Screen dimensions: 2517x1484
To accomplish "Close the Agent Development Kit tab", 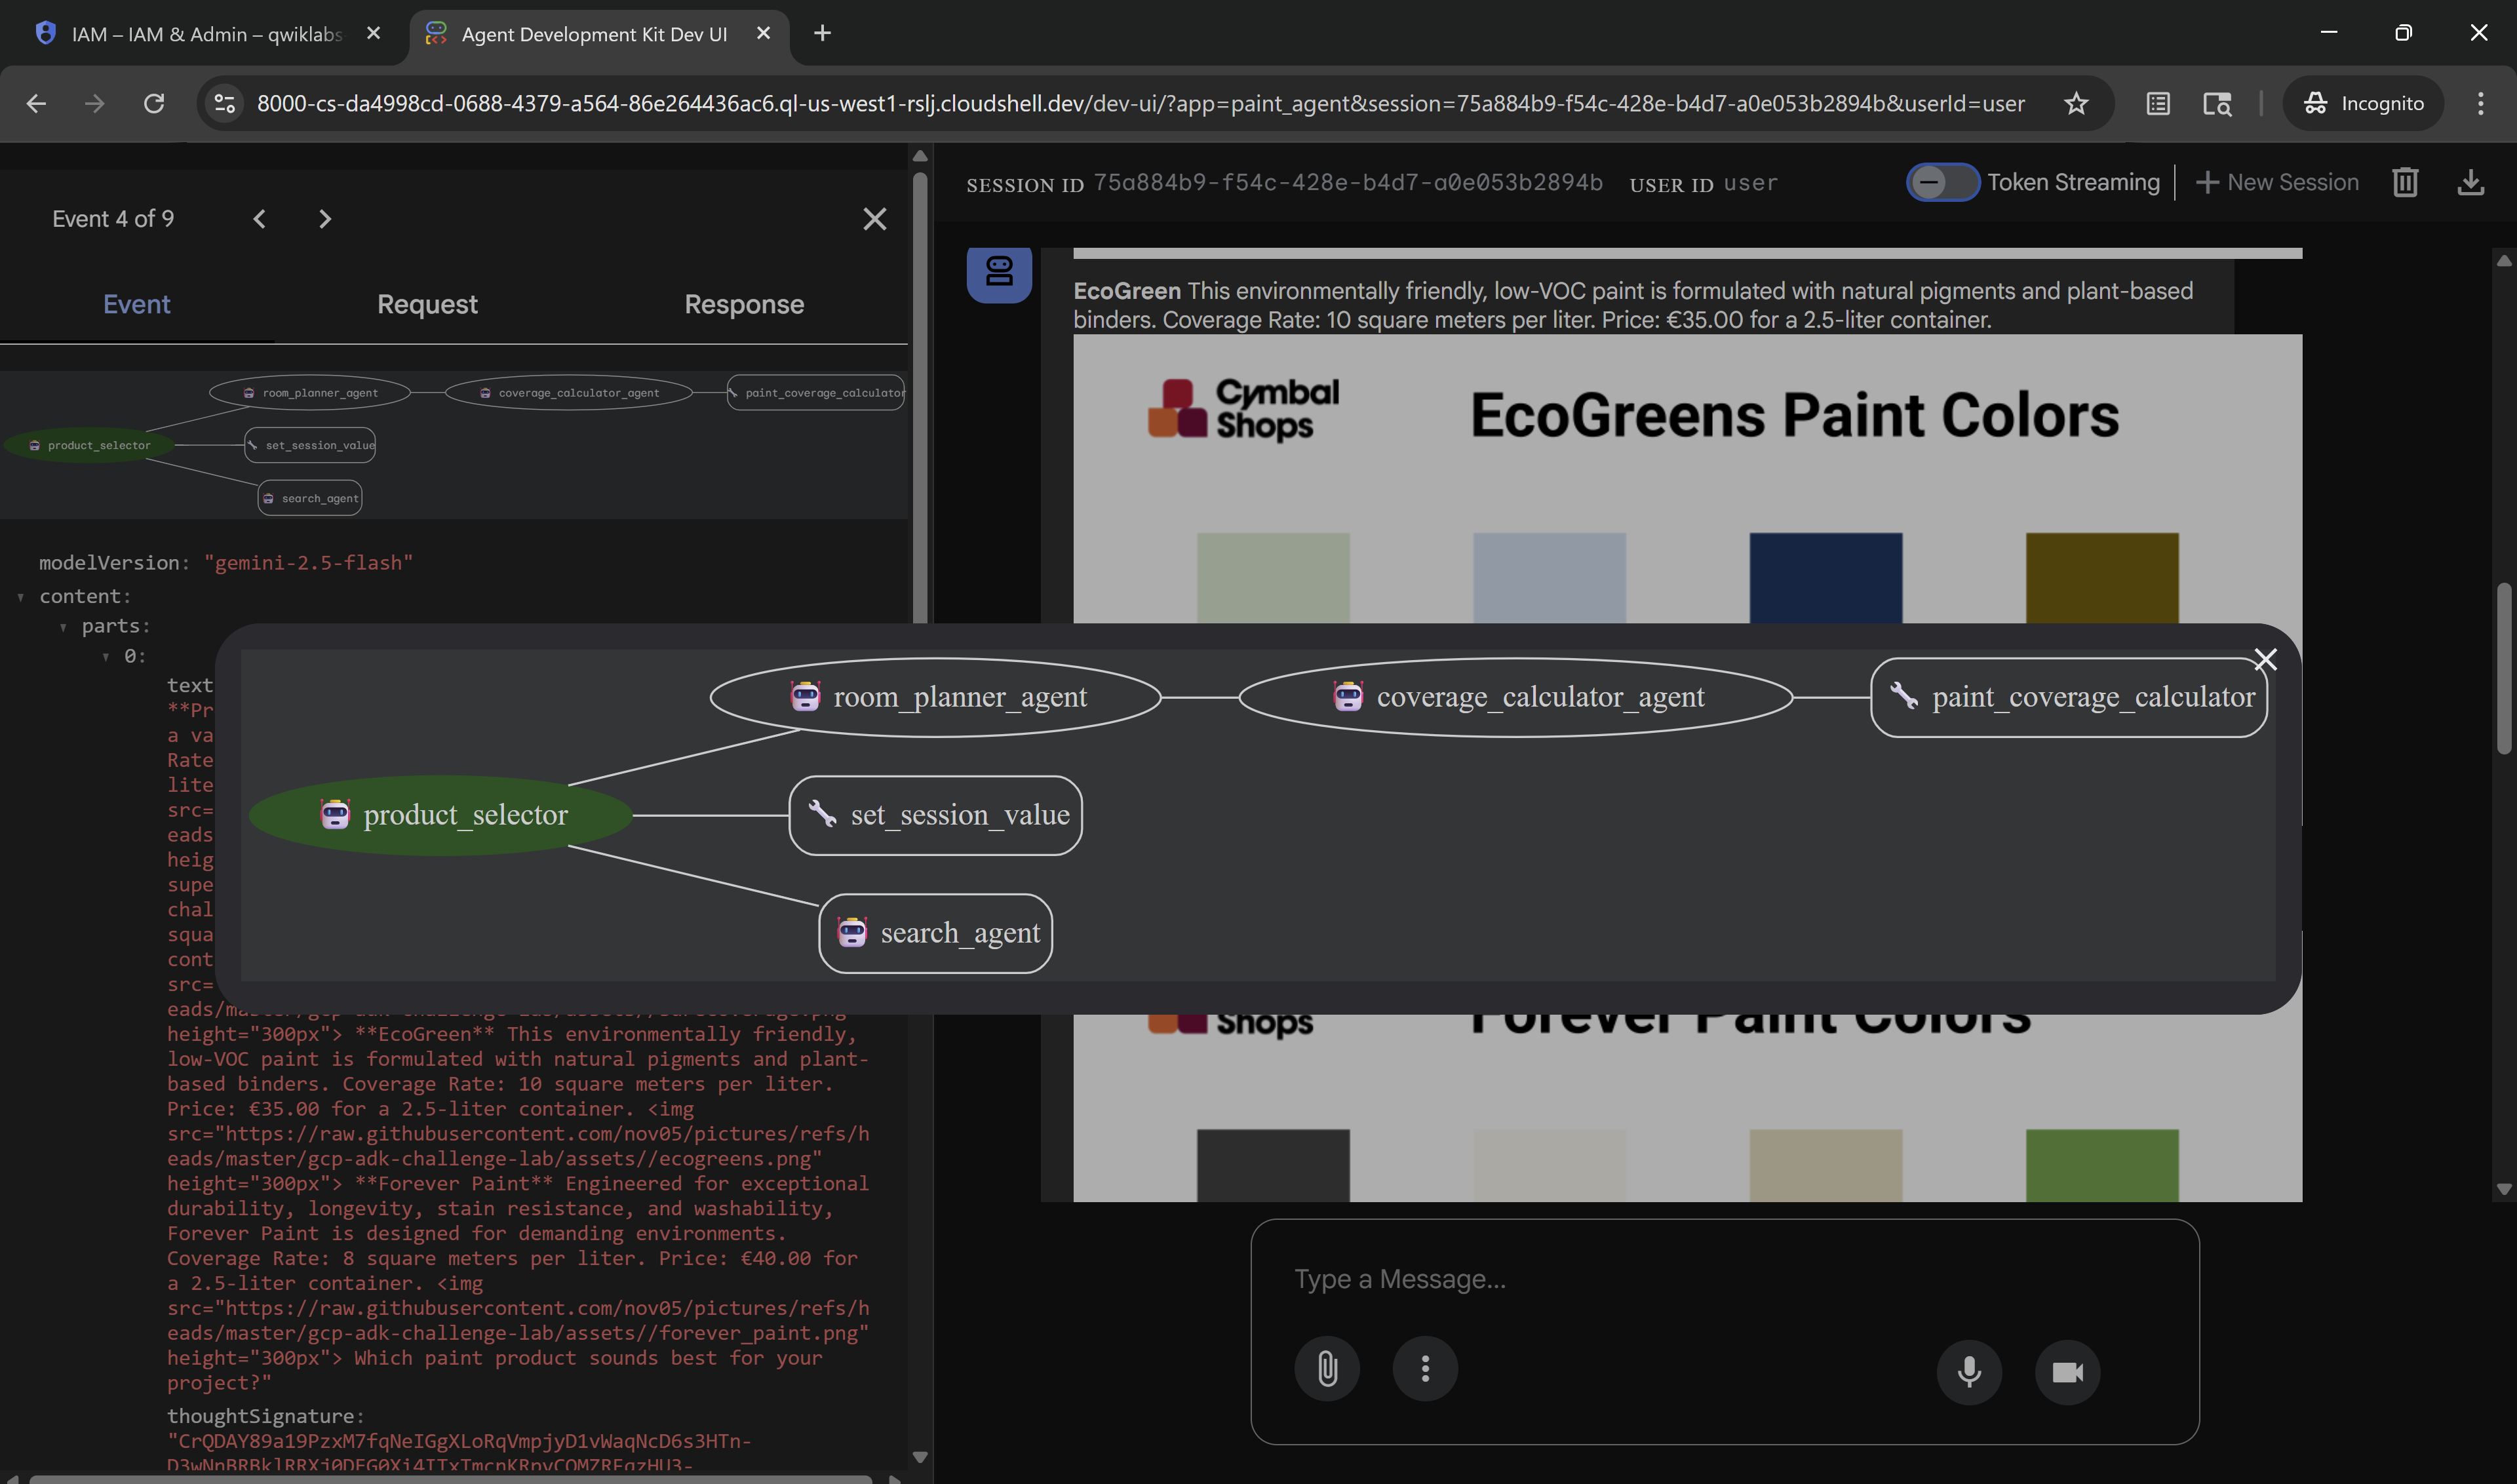I will point(763,33).
